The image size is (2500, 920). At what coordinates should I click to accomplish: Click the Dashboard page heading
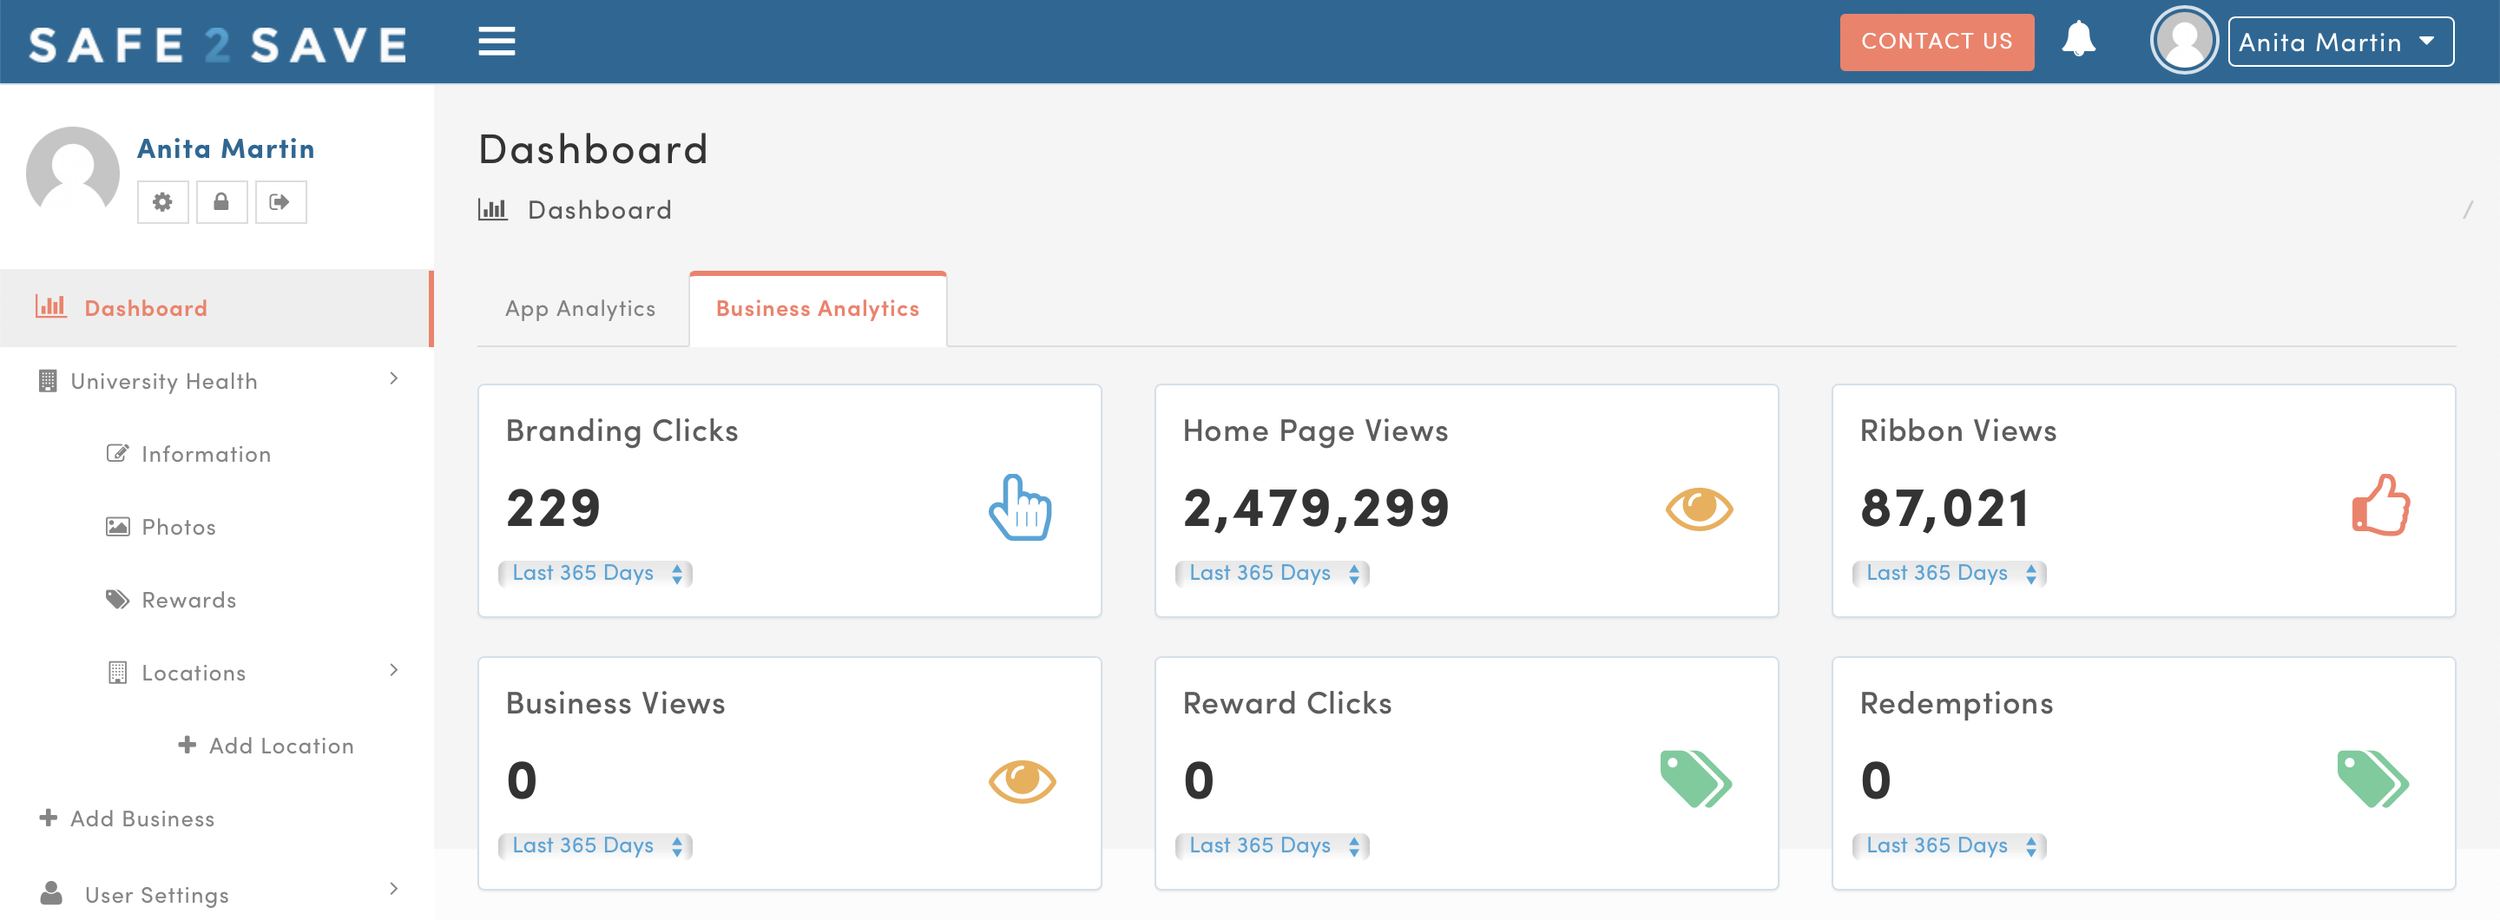594,149
